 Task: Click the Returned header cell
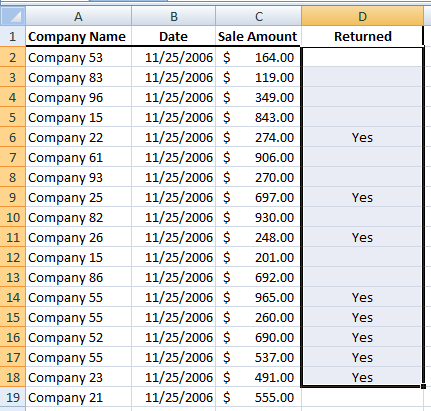362,36
